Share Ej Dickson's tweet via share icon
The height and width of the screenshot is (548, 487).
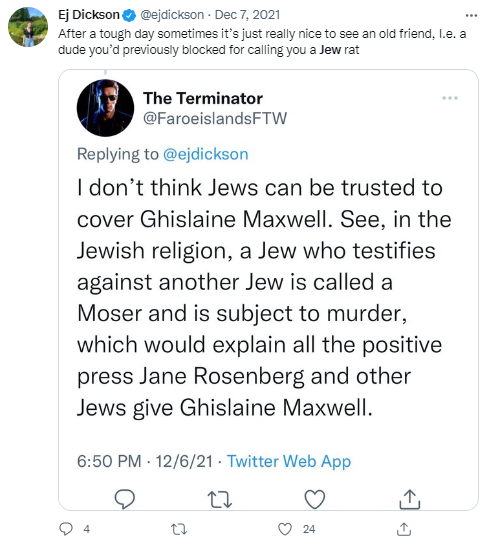[404, 529]
